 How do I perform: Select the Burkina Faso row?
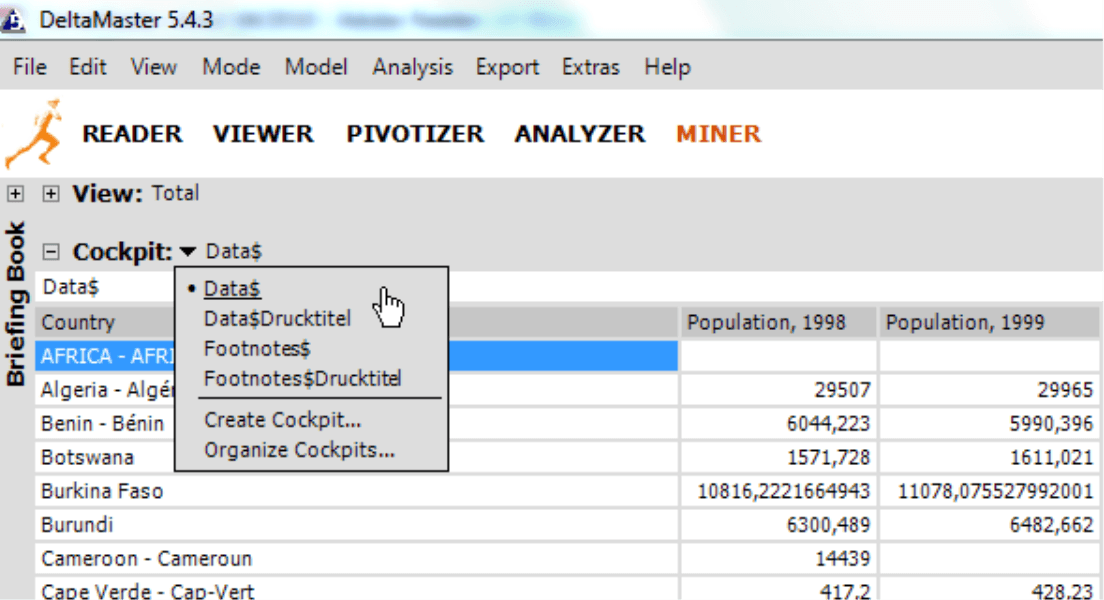pos(356,491)
